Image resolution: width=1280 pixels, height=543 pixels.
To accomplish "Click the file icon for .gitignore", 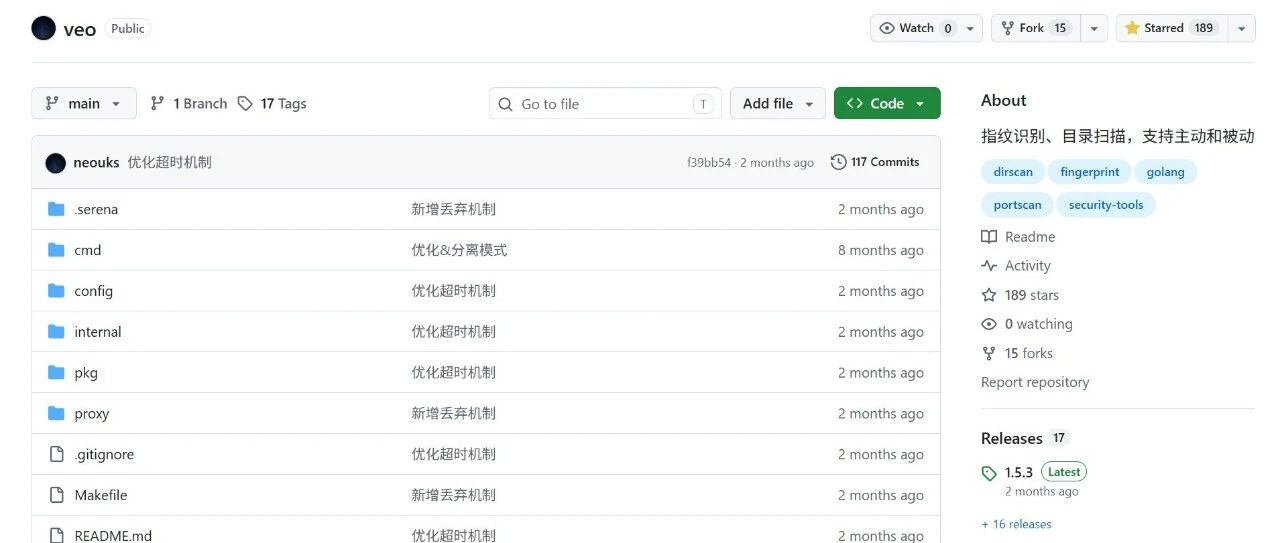I will [56, 454].
